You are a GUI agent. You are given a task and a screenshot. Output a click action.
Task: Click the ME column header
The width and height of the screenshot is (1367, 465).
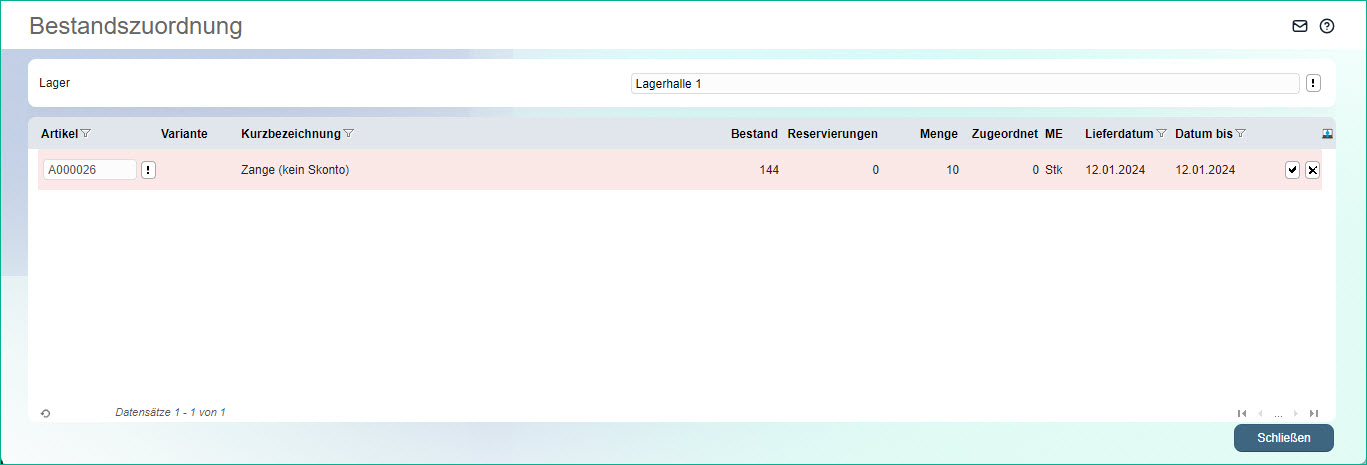tap(1054, 134)
